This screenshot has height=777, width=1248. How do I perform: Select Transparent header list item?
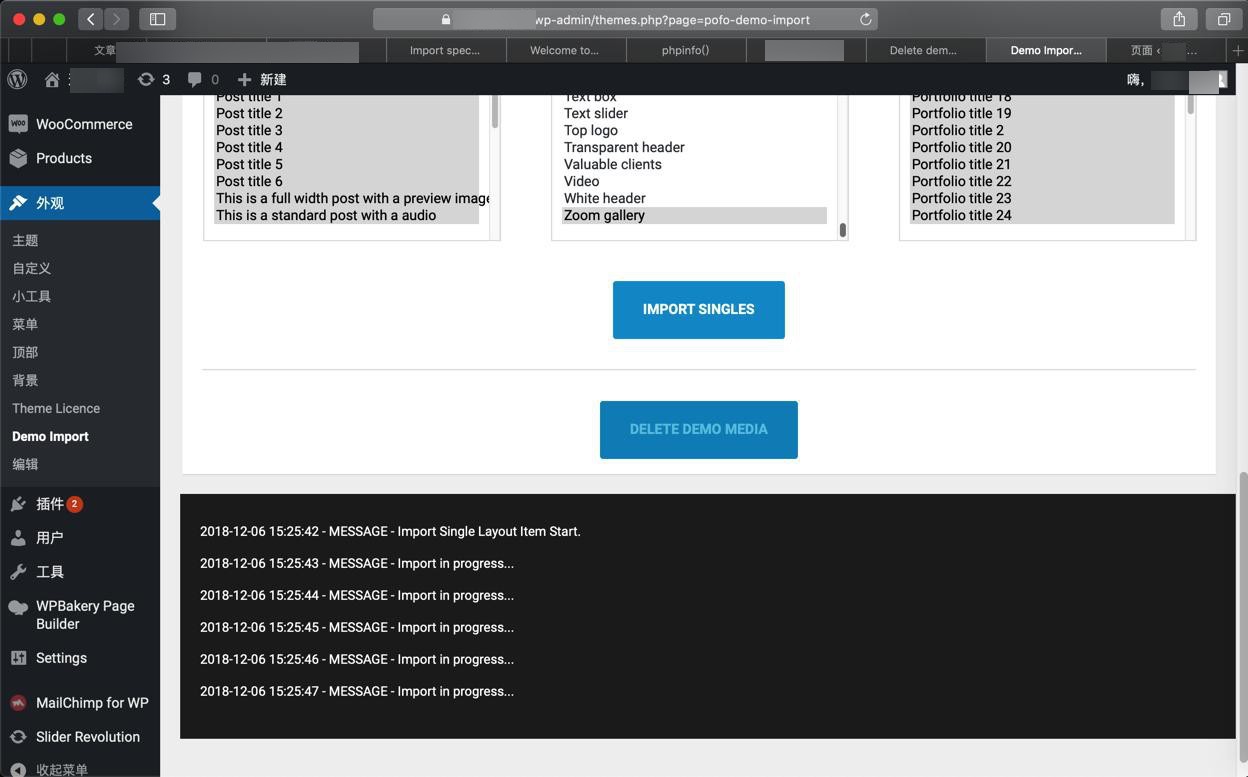(694, 147)
